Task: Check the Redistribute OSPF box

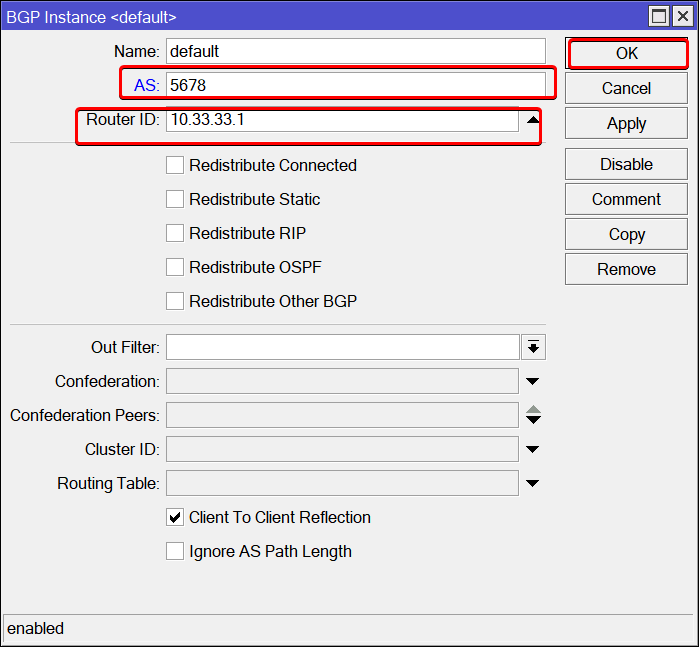Action: (175, 267)
